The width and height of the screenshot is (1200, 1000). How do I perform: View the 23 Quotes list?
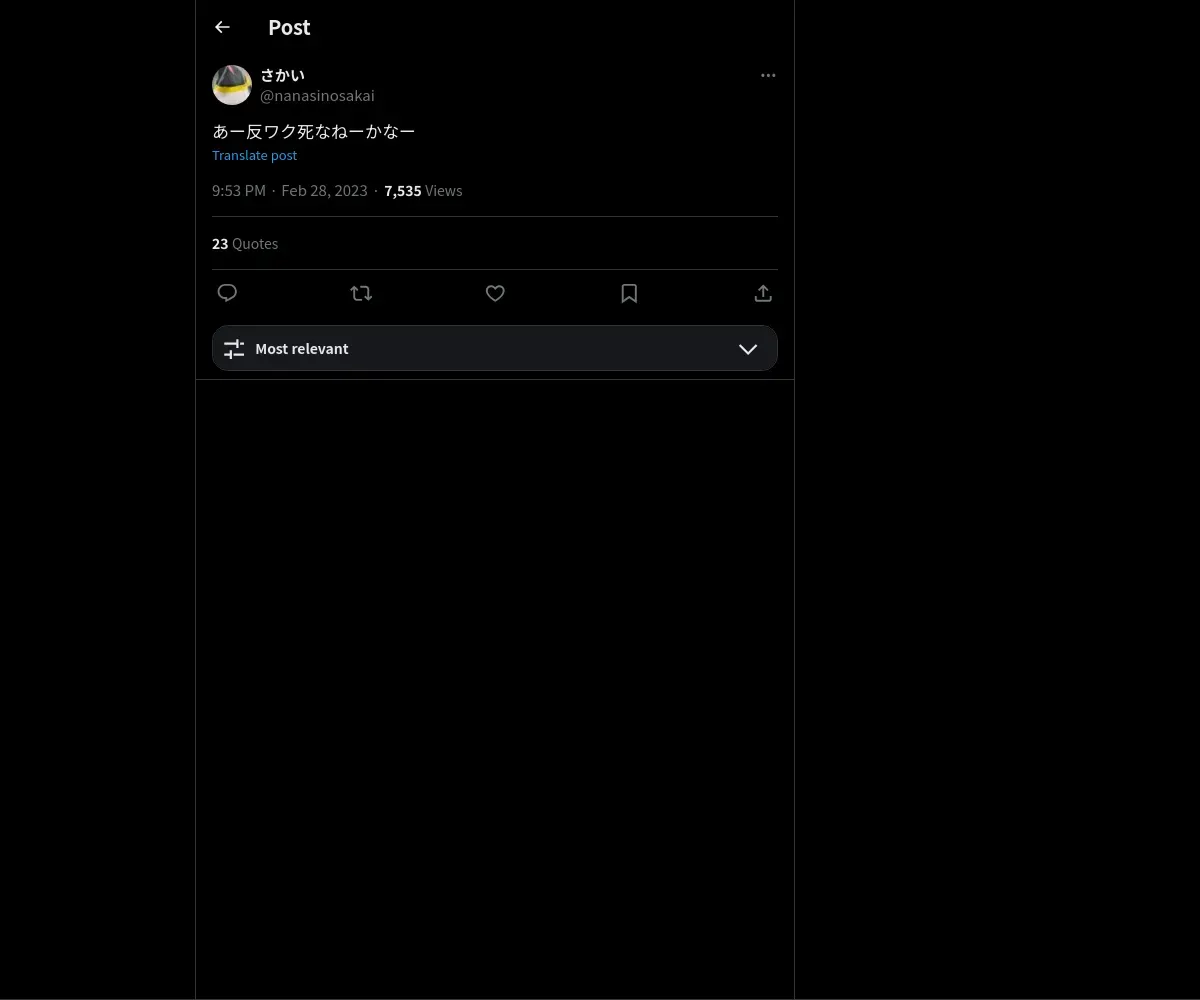[x=245, y=244]
